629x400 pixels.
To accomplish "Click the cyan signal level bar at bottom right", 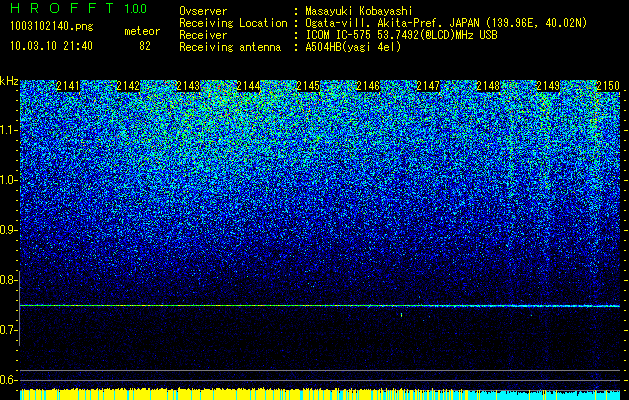I will (544, 395).
